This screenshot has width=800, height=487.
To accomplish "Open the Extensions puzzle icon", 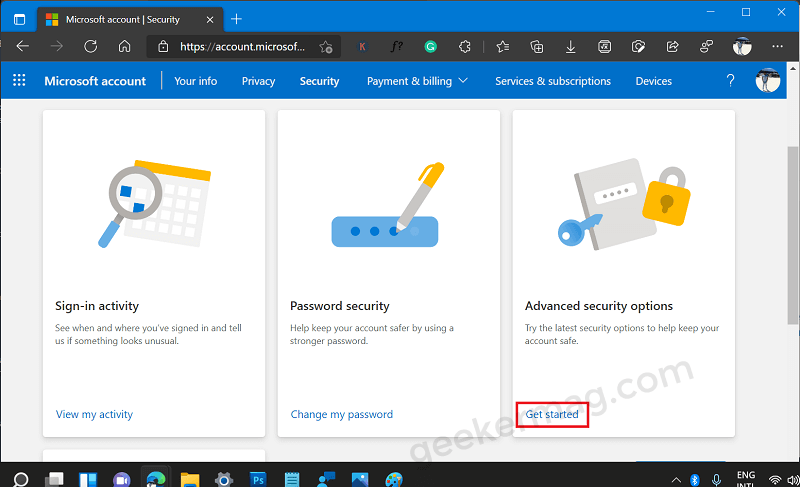I will [x=465, y=47].
